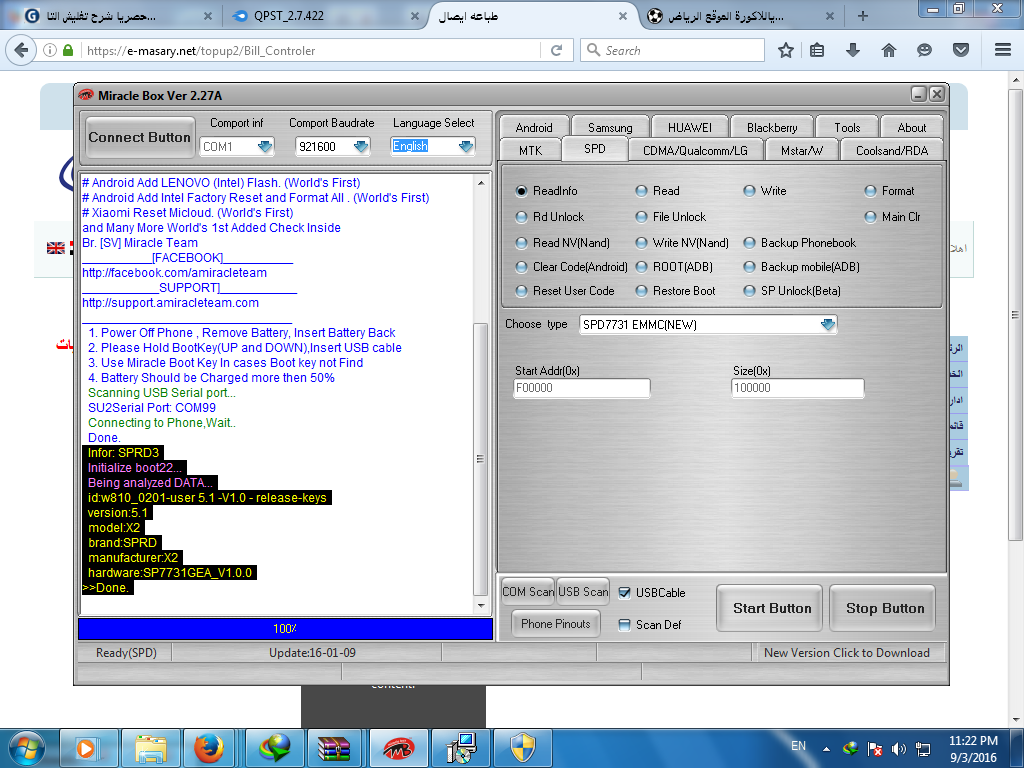Switch to the Samsung tab

[x=610, y=127]
